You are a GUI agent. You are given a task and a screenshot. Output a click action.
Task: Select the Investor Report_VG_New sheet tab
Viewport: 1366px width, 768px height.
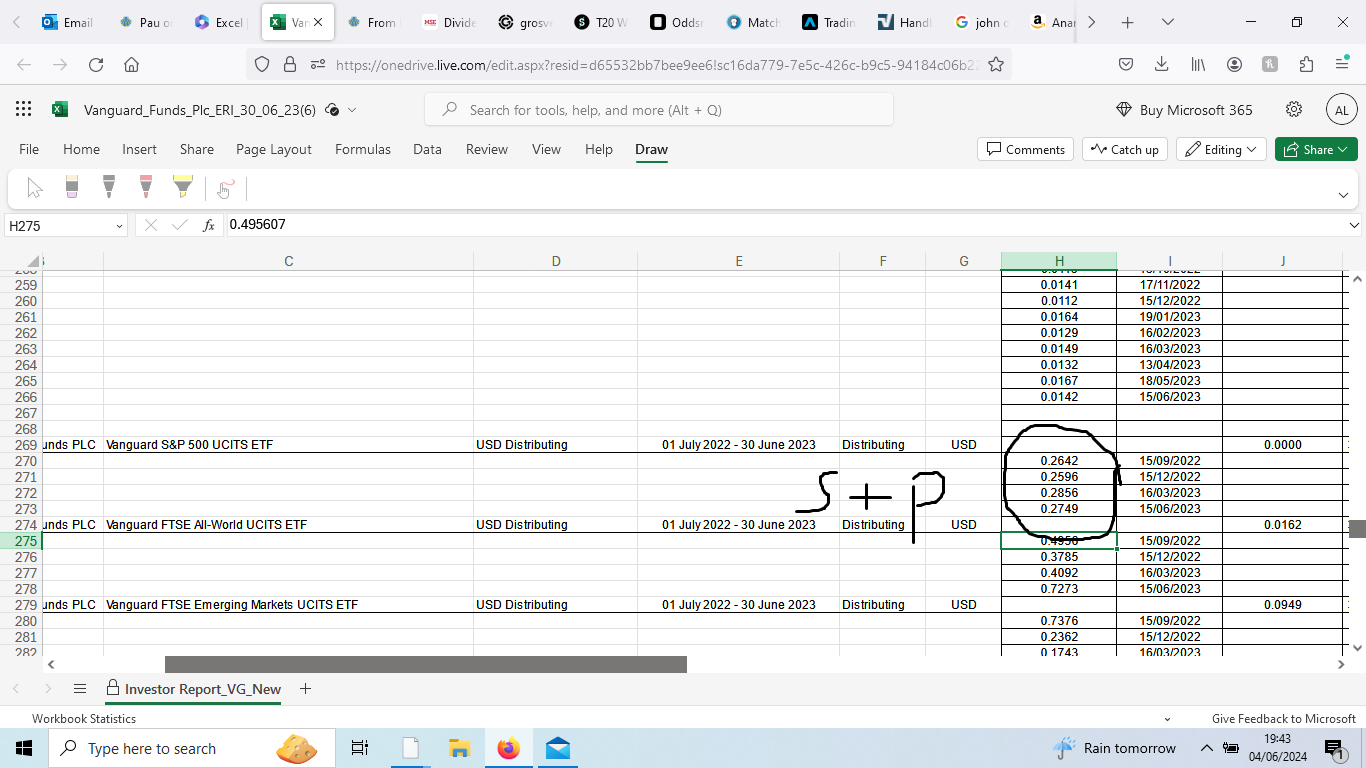pyautogui.click(x=193, y=689)
